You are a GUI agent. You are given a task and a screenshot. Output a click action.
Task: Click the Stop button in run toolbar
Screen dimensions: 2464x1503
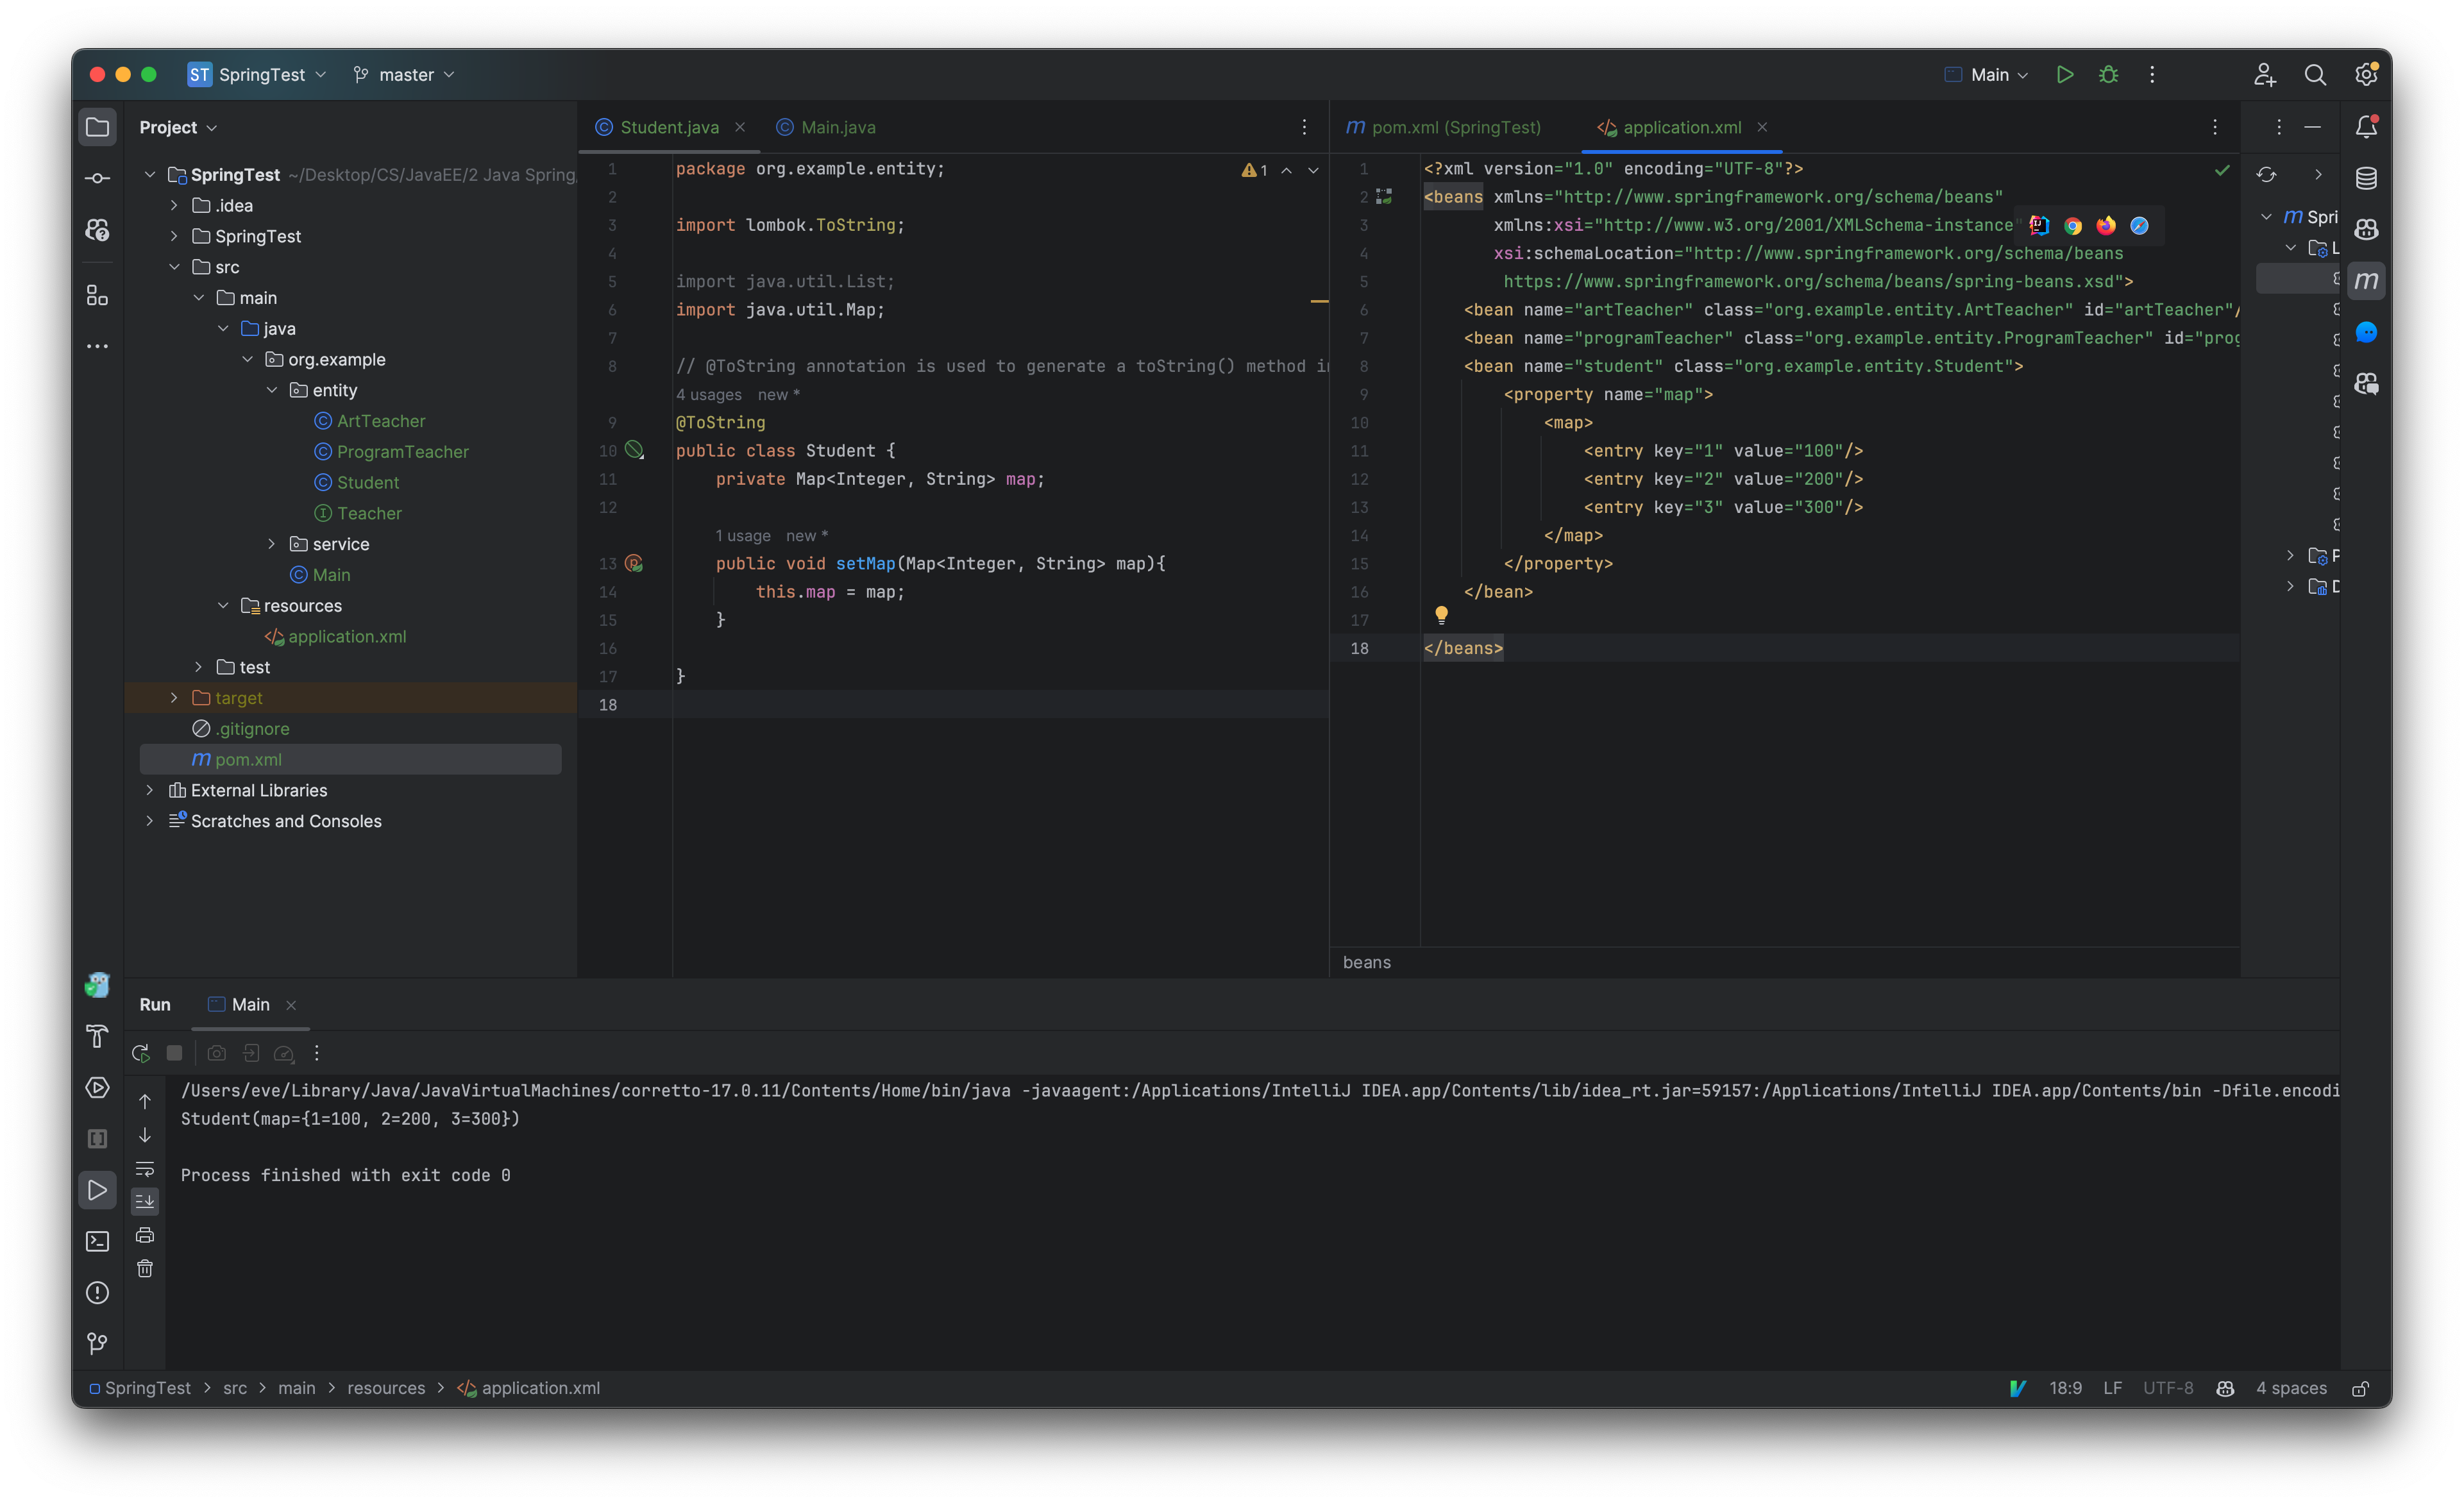pos(174,1052)
